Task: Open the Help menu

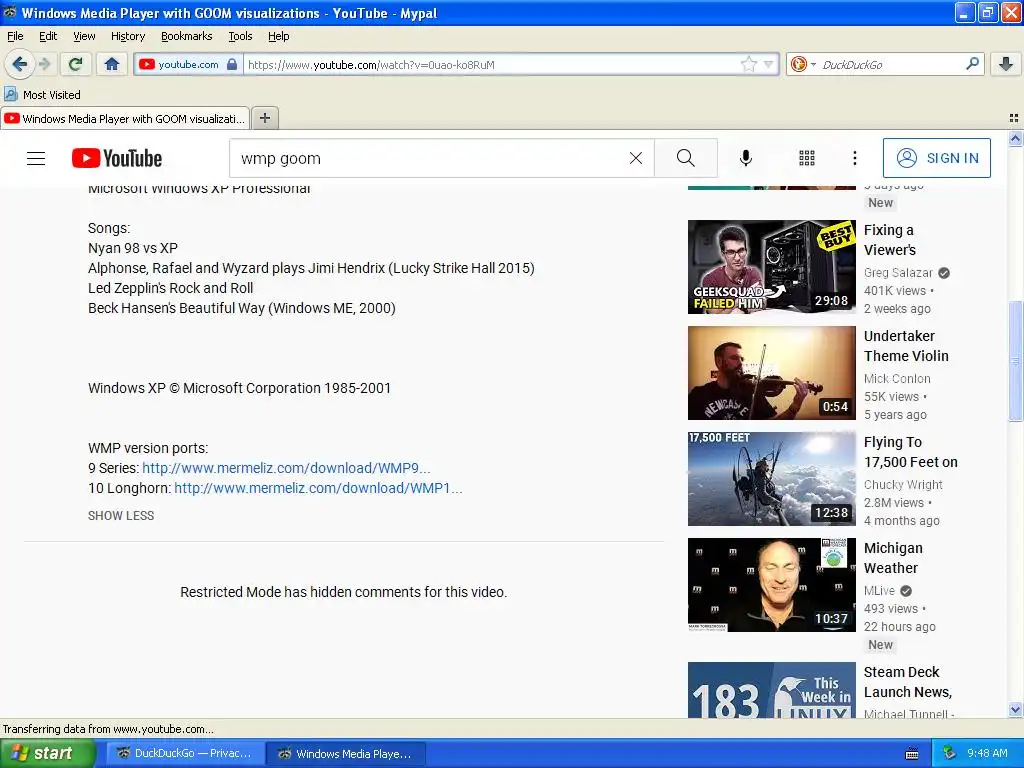Action: point(278,36)
